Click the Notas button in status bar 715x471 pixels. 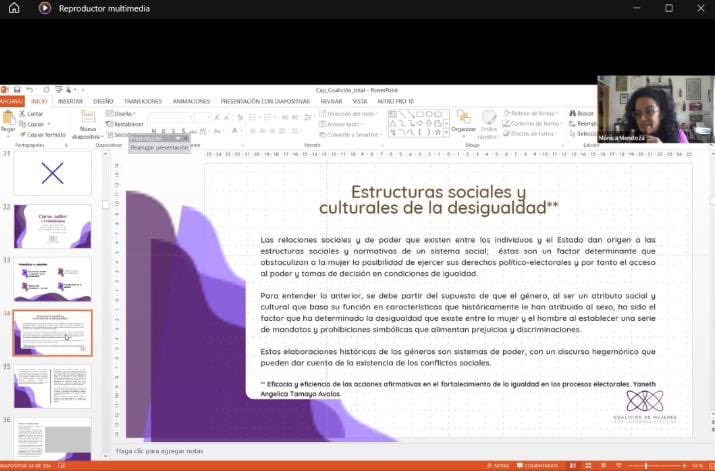tap(498, 466)
